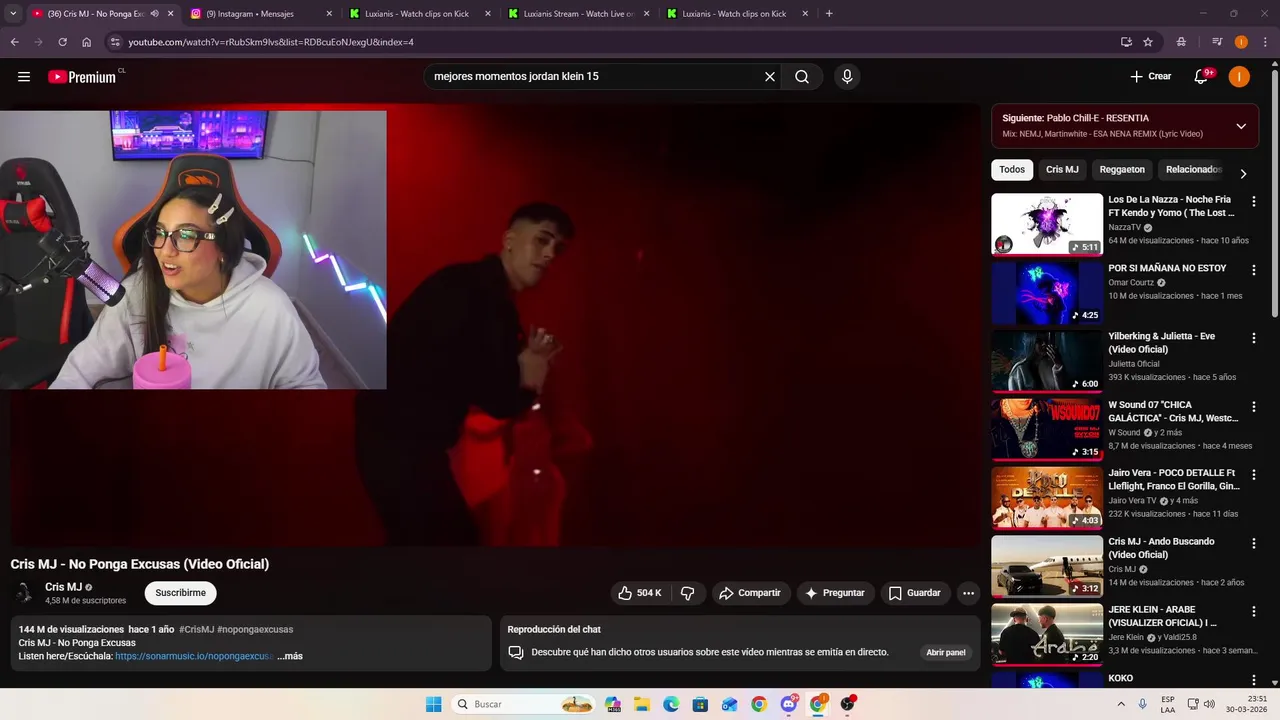Viewport: 1280px width, 720px height.
Task: Open options for Los De La Nazza video
Action: pyautogui.click(x=1253, y=200)
